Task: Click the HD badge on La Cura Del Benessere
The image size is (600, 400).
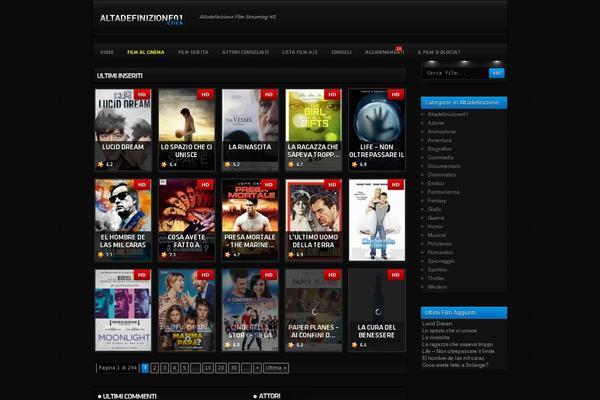Action: click(396, 275)
